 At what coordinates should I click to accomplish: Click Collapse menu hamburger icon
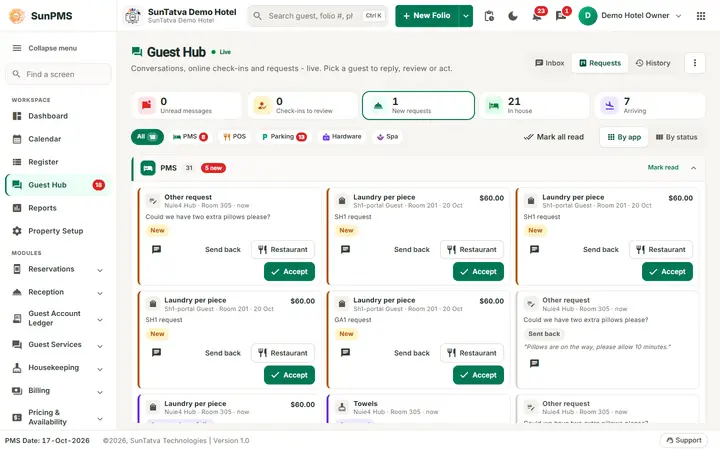tap(17, 48)
